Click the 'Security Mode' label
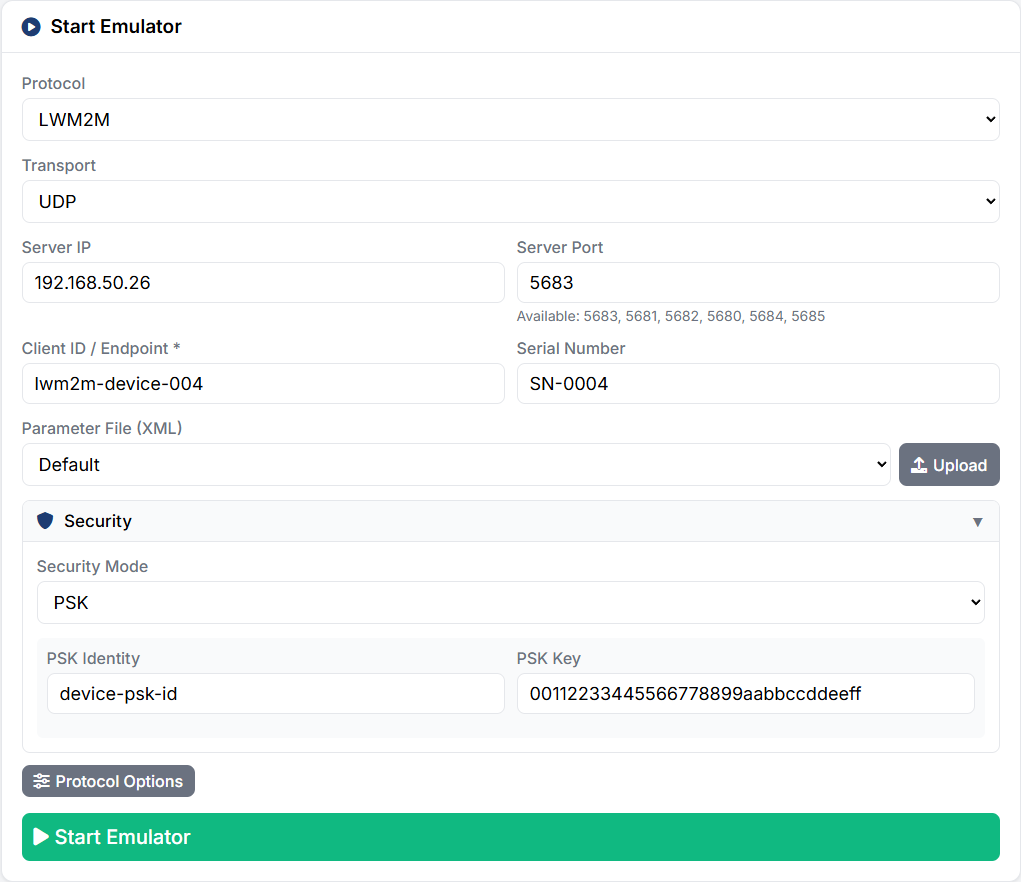Image resolution: width=1021 pixels, height=882 pixels. pyautogui.click(x=92, y=566)
